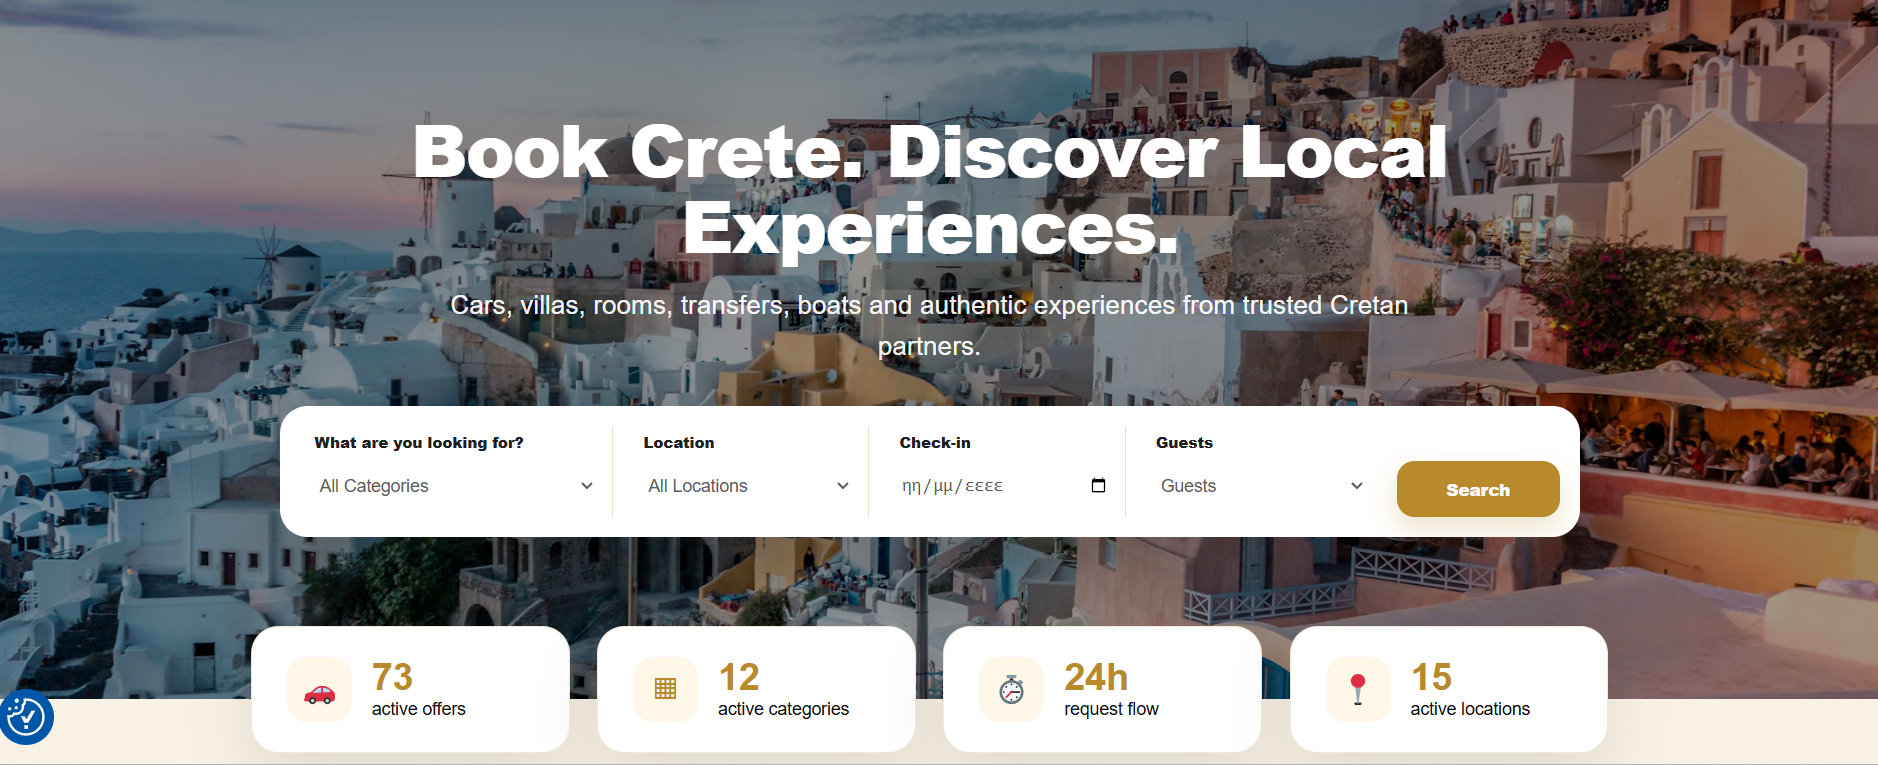Click the 'Book Crete. Discover Local Experiences.' headline

click(930, 190)
